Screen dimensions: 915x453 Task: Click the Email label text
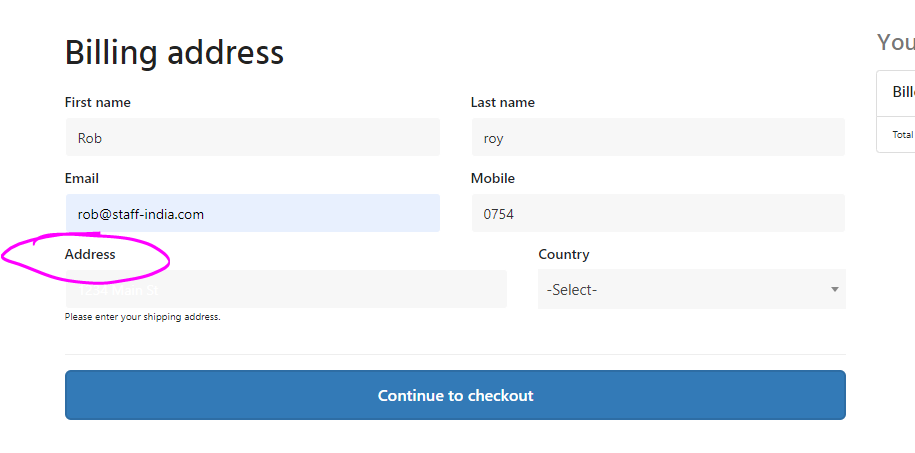[82, 178]
